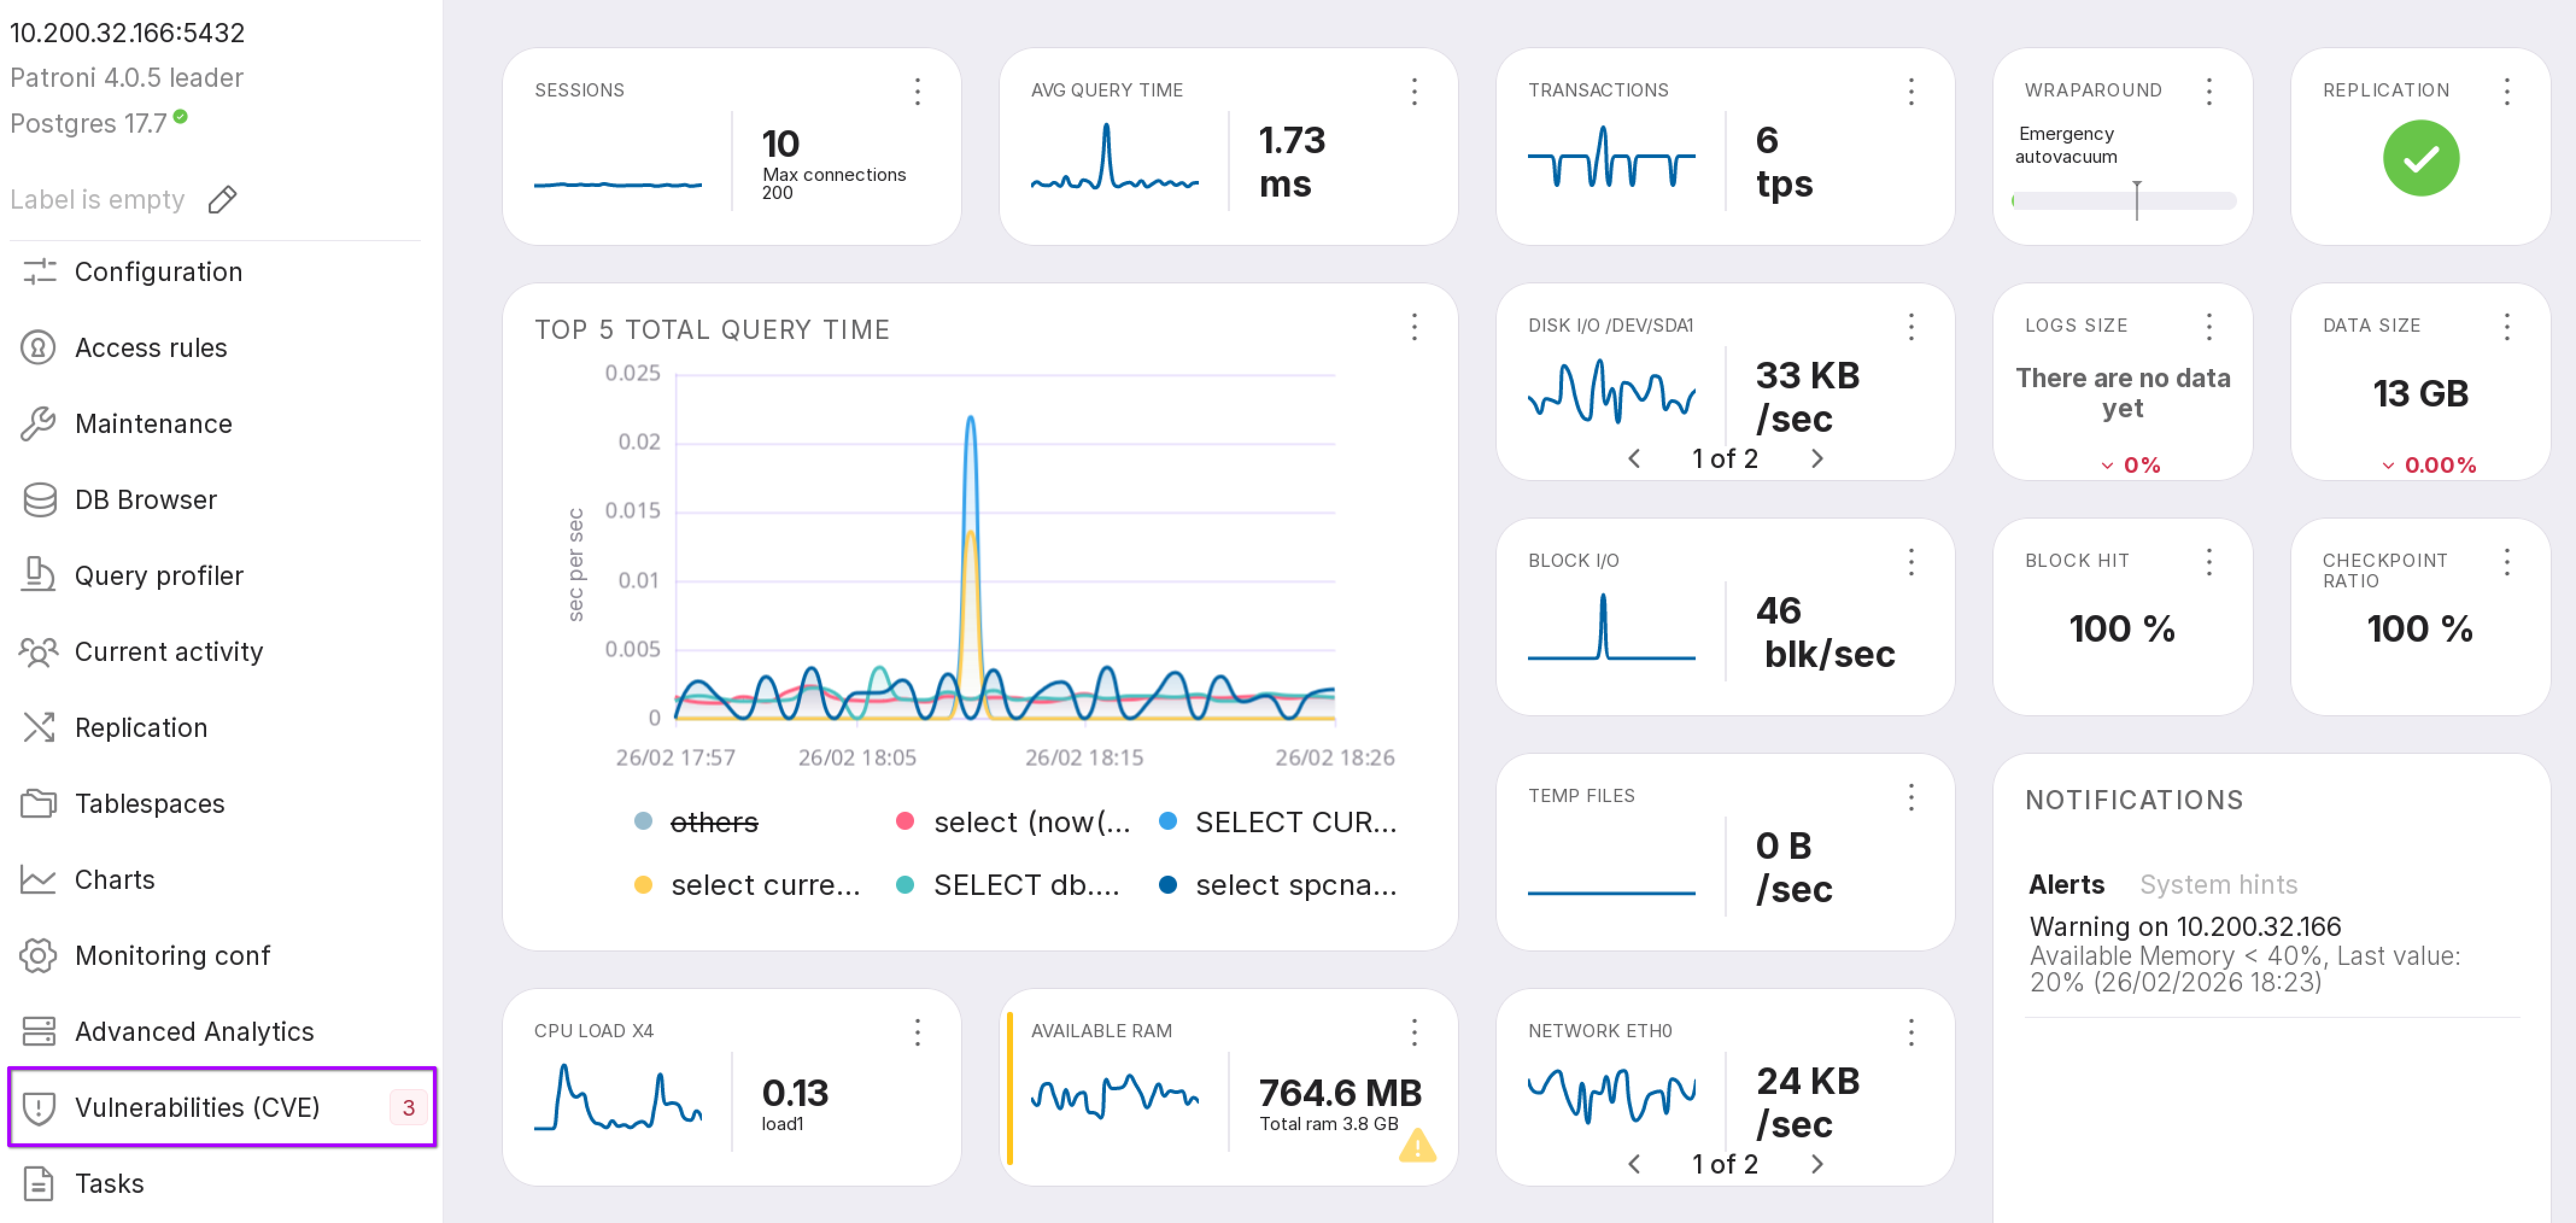The height and width of the screenshot is (1223, 2576).
Task: Open Sessions card three-dot menu
Action: (917, 91)
